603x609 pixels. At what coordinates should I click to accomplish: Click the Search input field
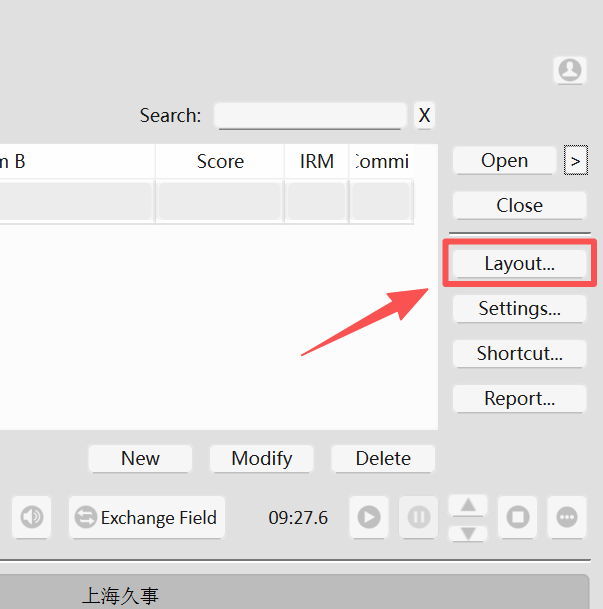click(310, 116)
